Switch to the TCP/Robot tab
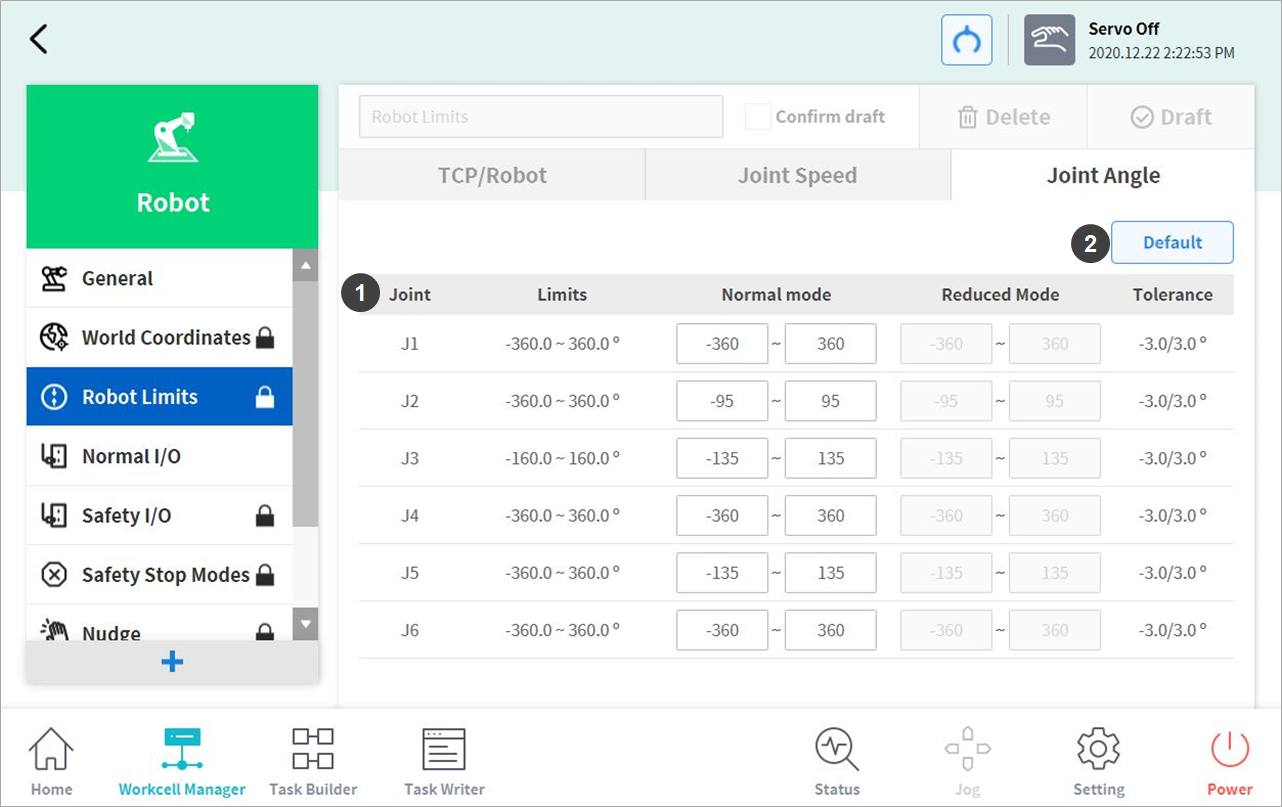Screen dimensions: 1282x807 [492, 176]
